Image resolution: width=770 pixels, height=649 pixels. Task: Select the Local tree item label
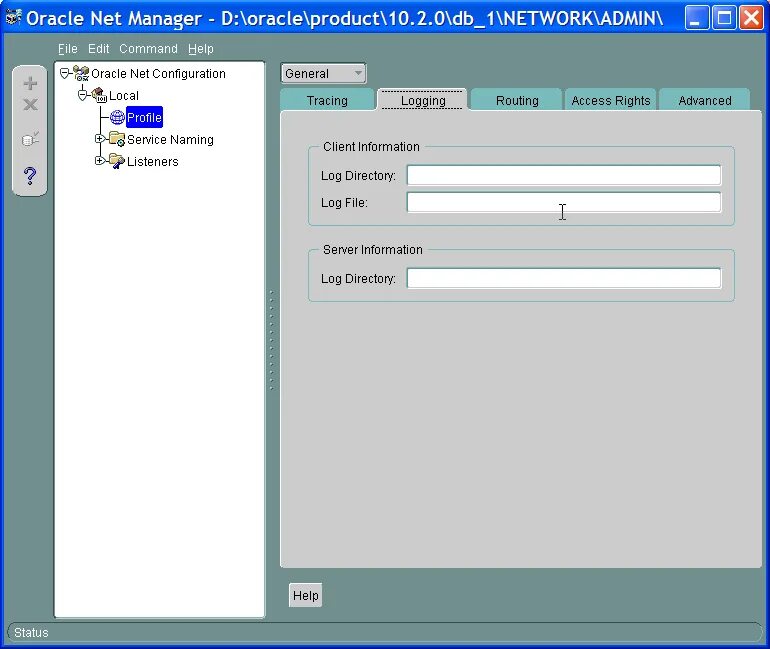tap(124, 95)
